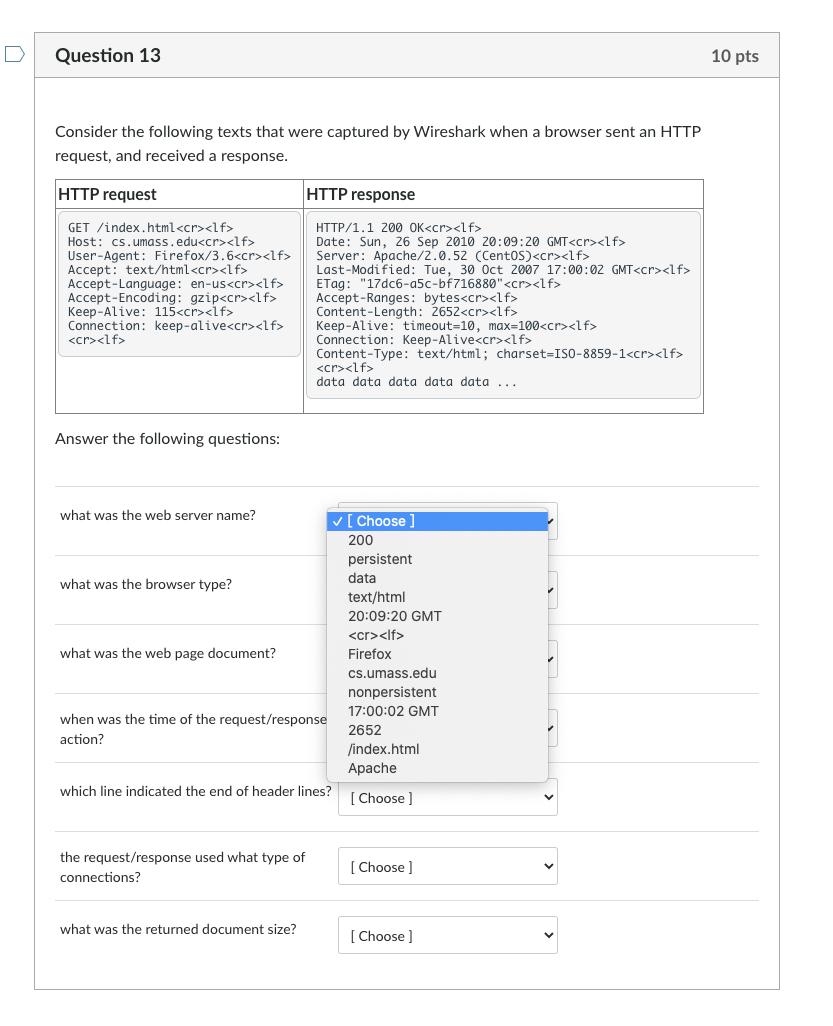
Task: Click the 'HTTP response' column header
Action: click(x=361, y=194)
